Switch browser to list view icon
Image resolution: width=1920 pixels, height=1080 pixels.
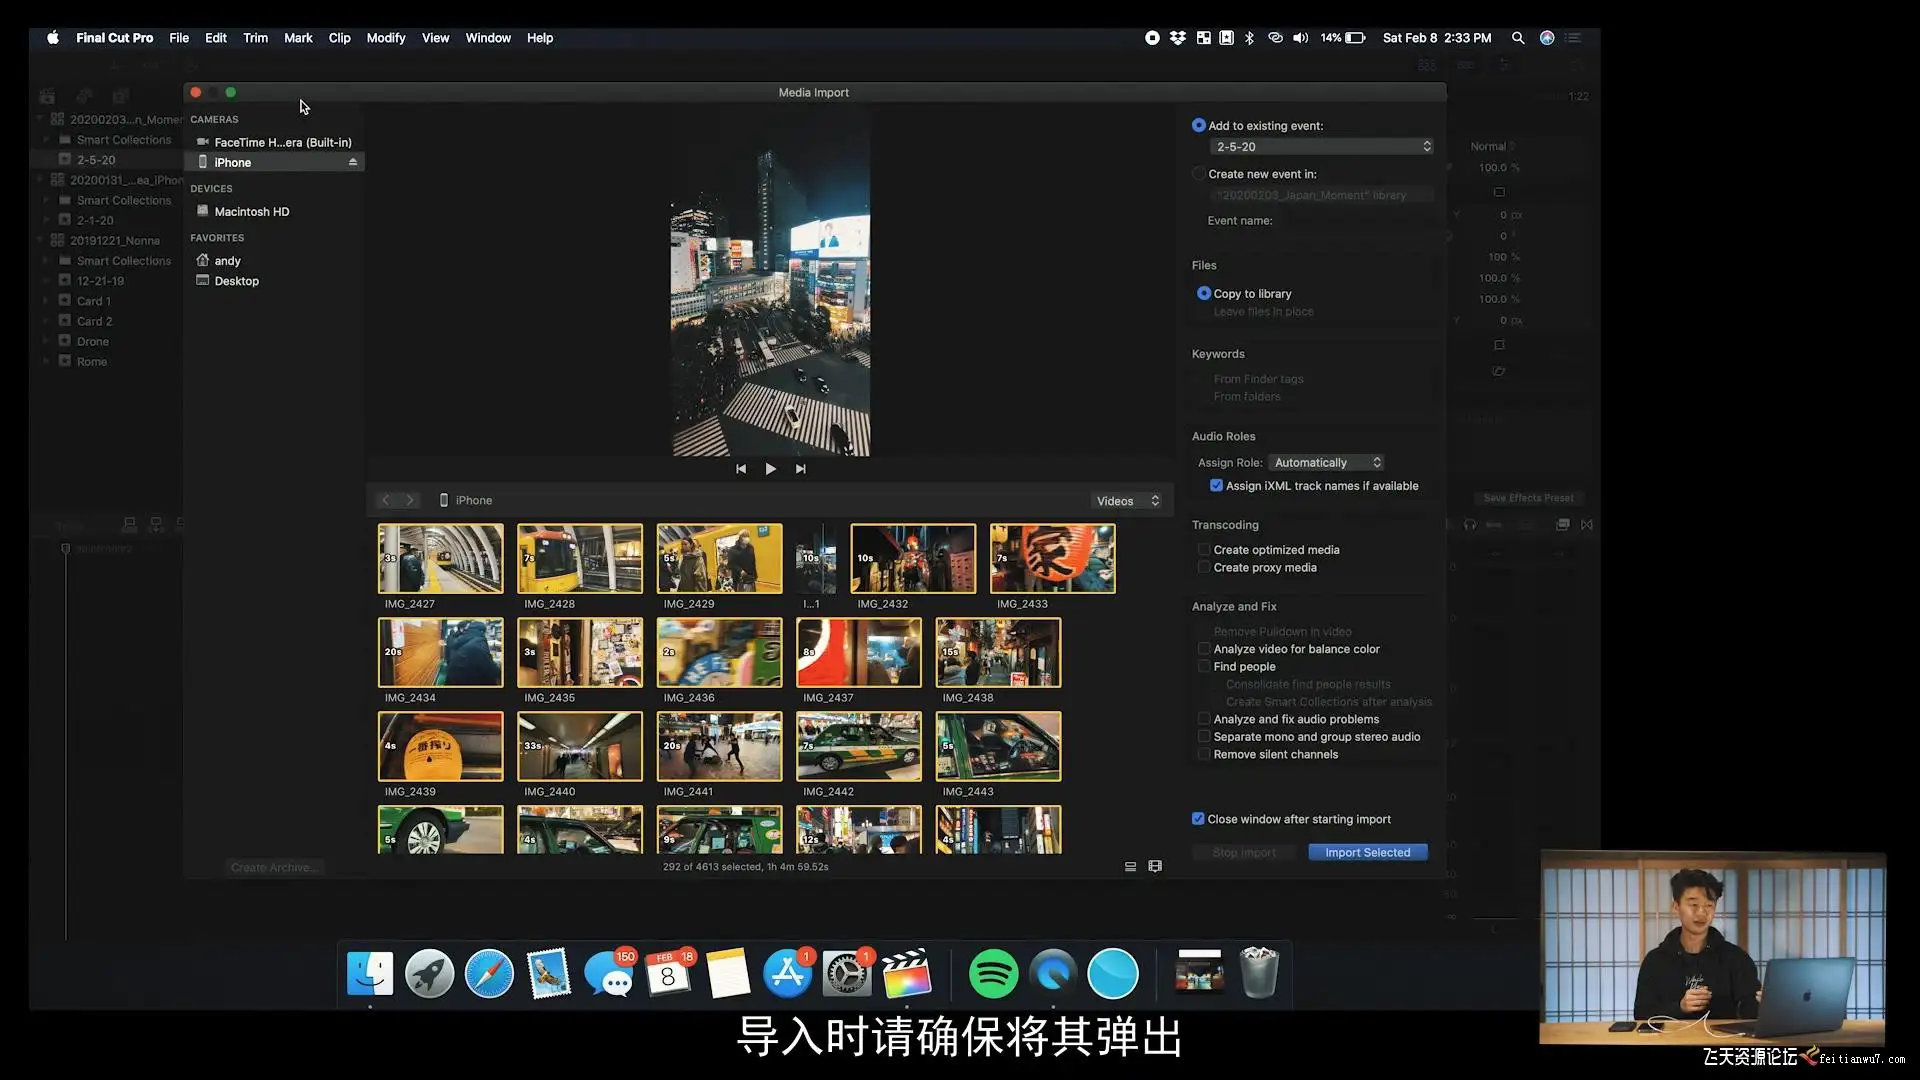pos(1130,867)
